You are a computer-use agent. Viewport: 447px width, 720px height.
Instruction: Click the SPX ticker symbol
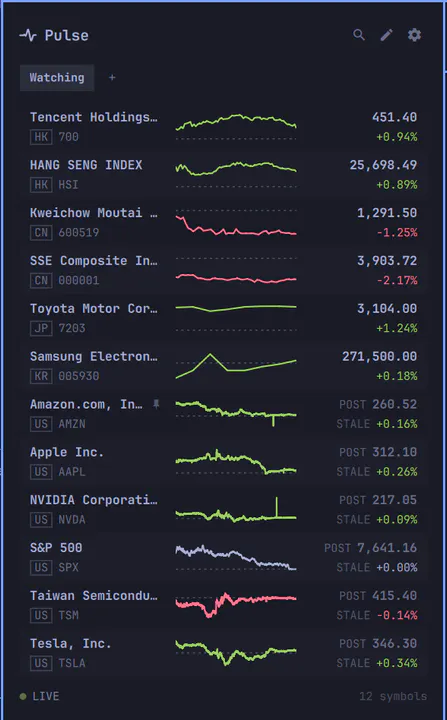pos(68,568)
